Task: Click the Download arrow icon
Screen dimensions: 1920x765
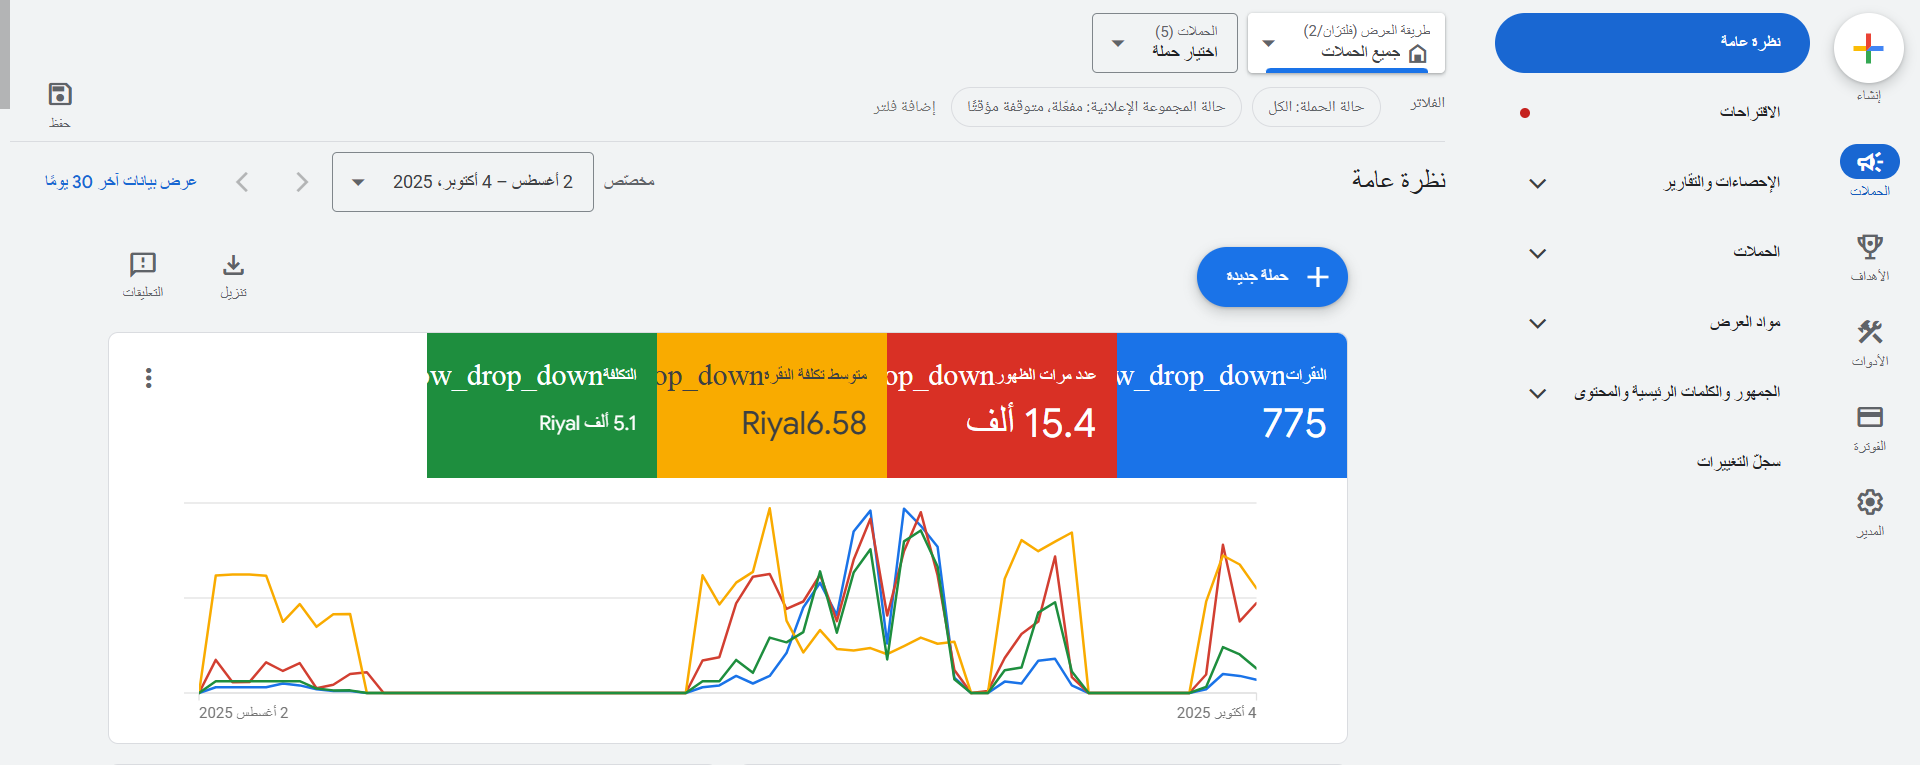Action: 233,265
